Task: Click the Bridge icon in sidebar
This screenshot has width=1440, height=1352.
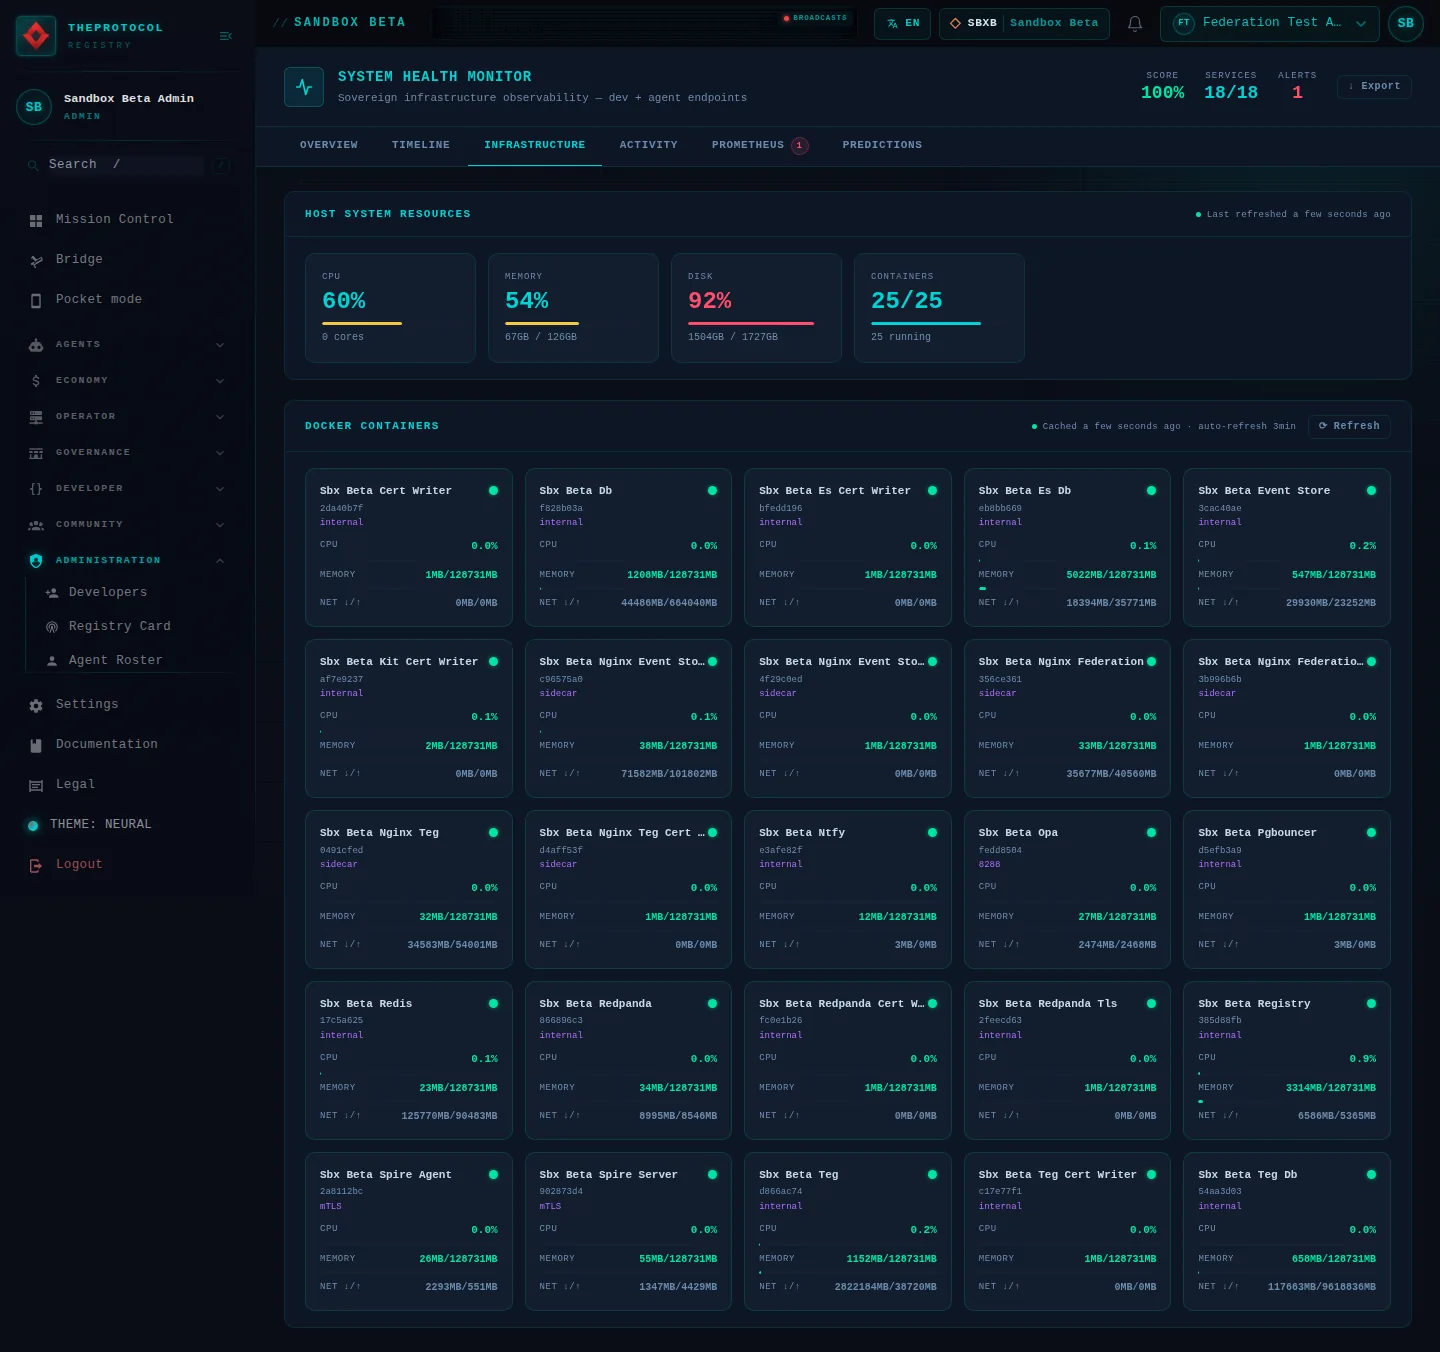Action: pos(36,260)
